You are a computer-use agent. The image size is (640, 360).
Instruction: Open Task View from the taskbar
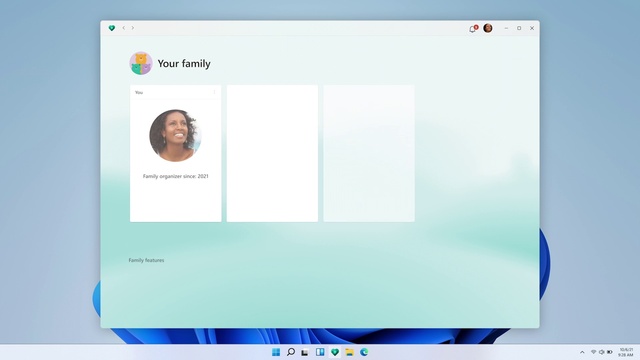pyautogui.click(x=305, y=352)
